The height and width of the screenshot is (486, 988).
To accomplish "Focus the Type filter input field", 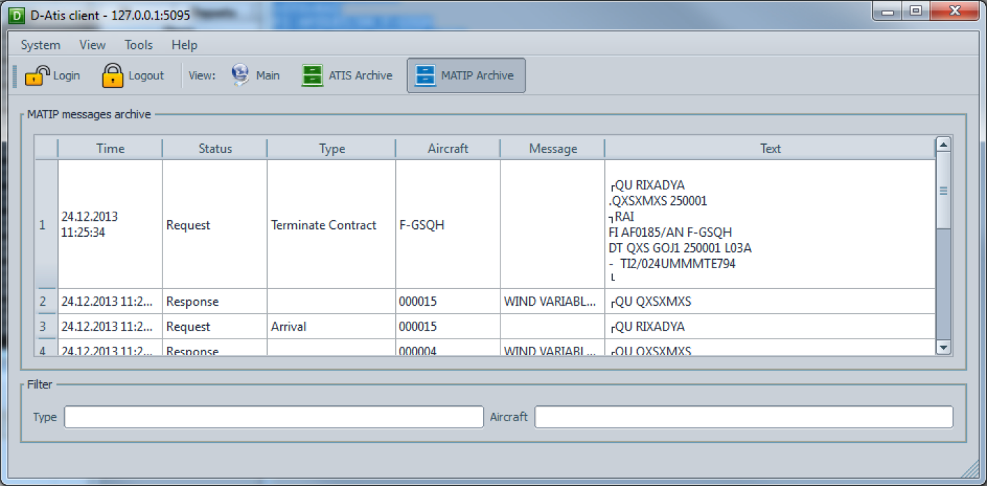I will [x=273, y=417].
